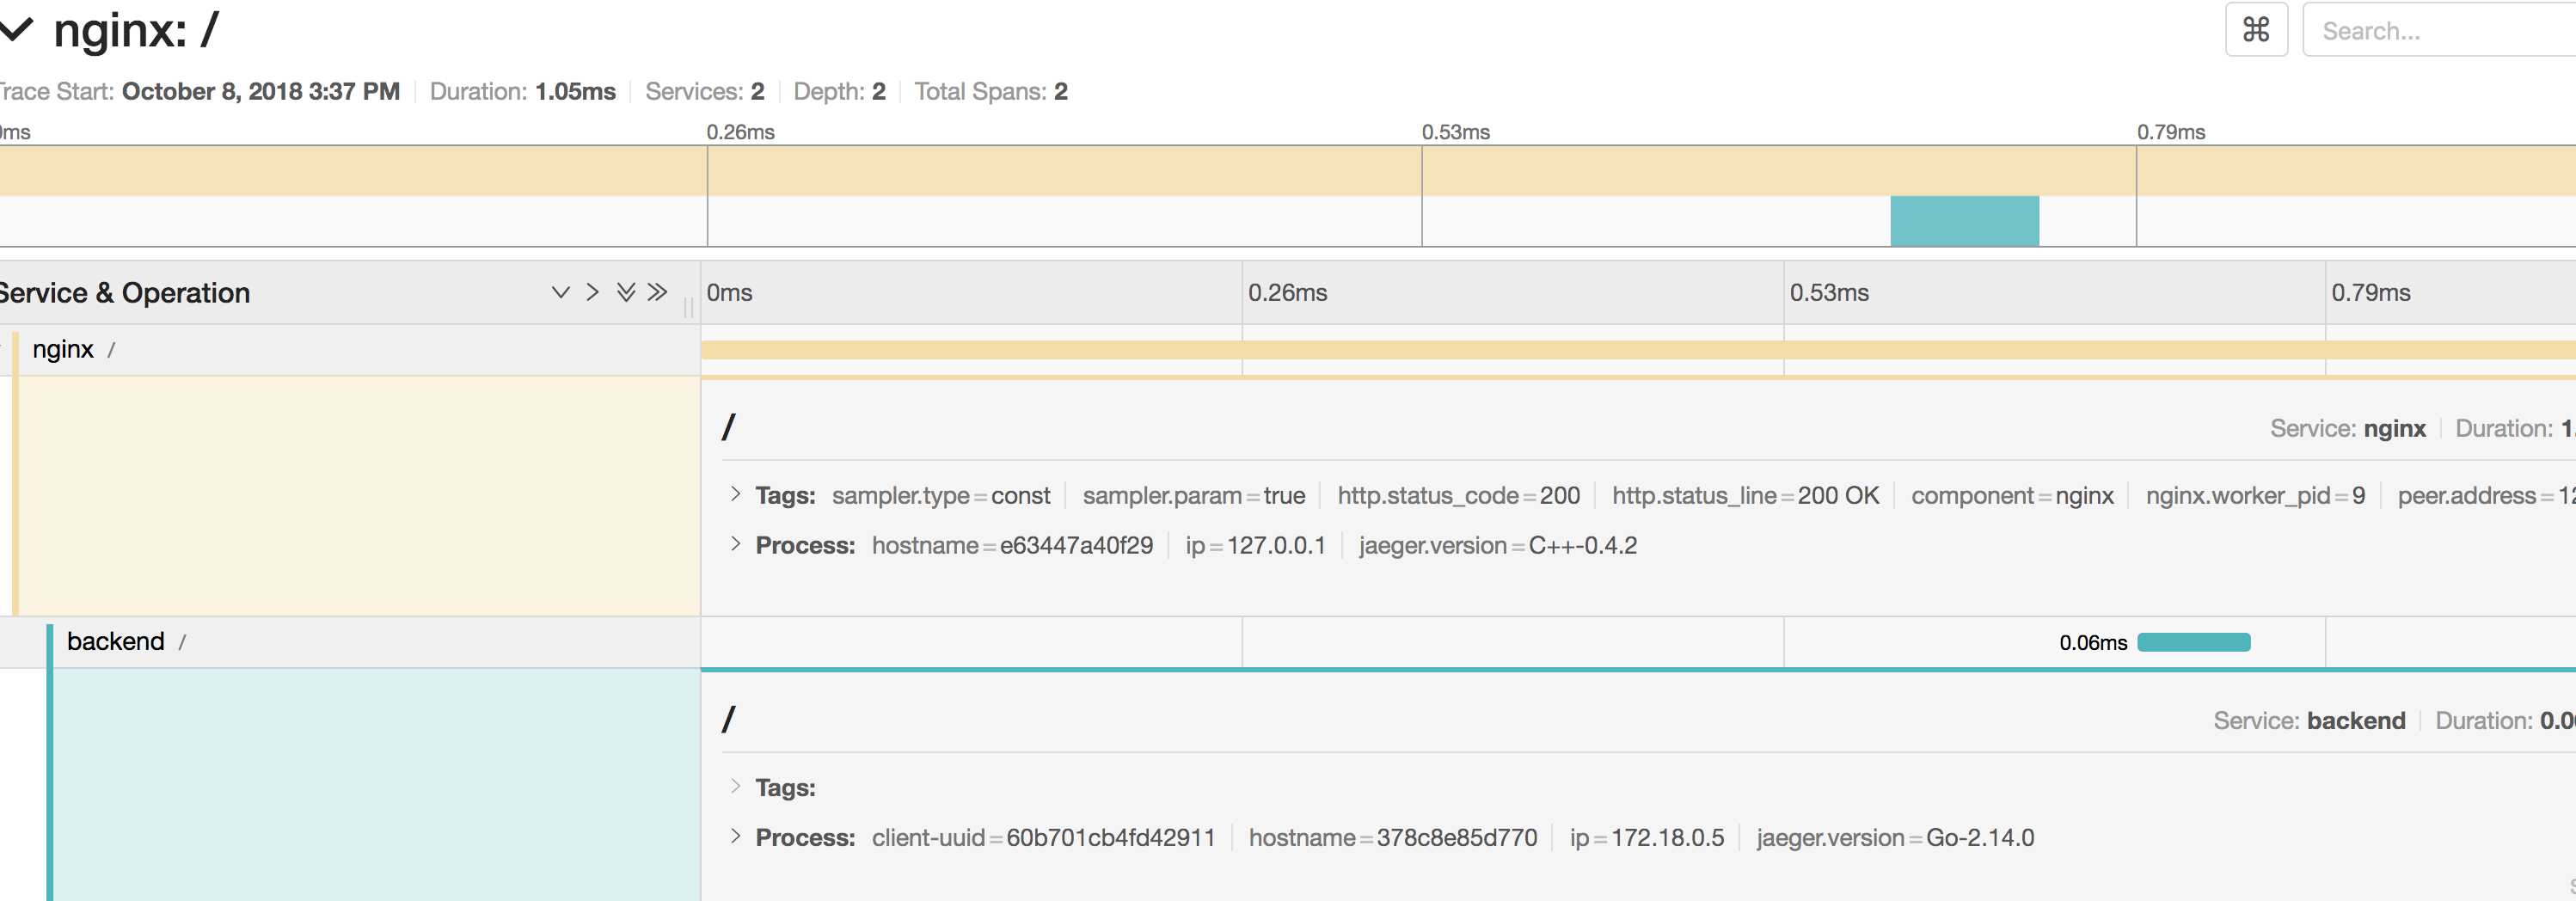Click the keyboard shortcuts command icon
The width and height of the screenshot is (2576, 901).
pyautogui.click(x=2256, y=30)
